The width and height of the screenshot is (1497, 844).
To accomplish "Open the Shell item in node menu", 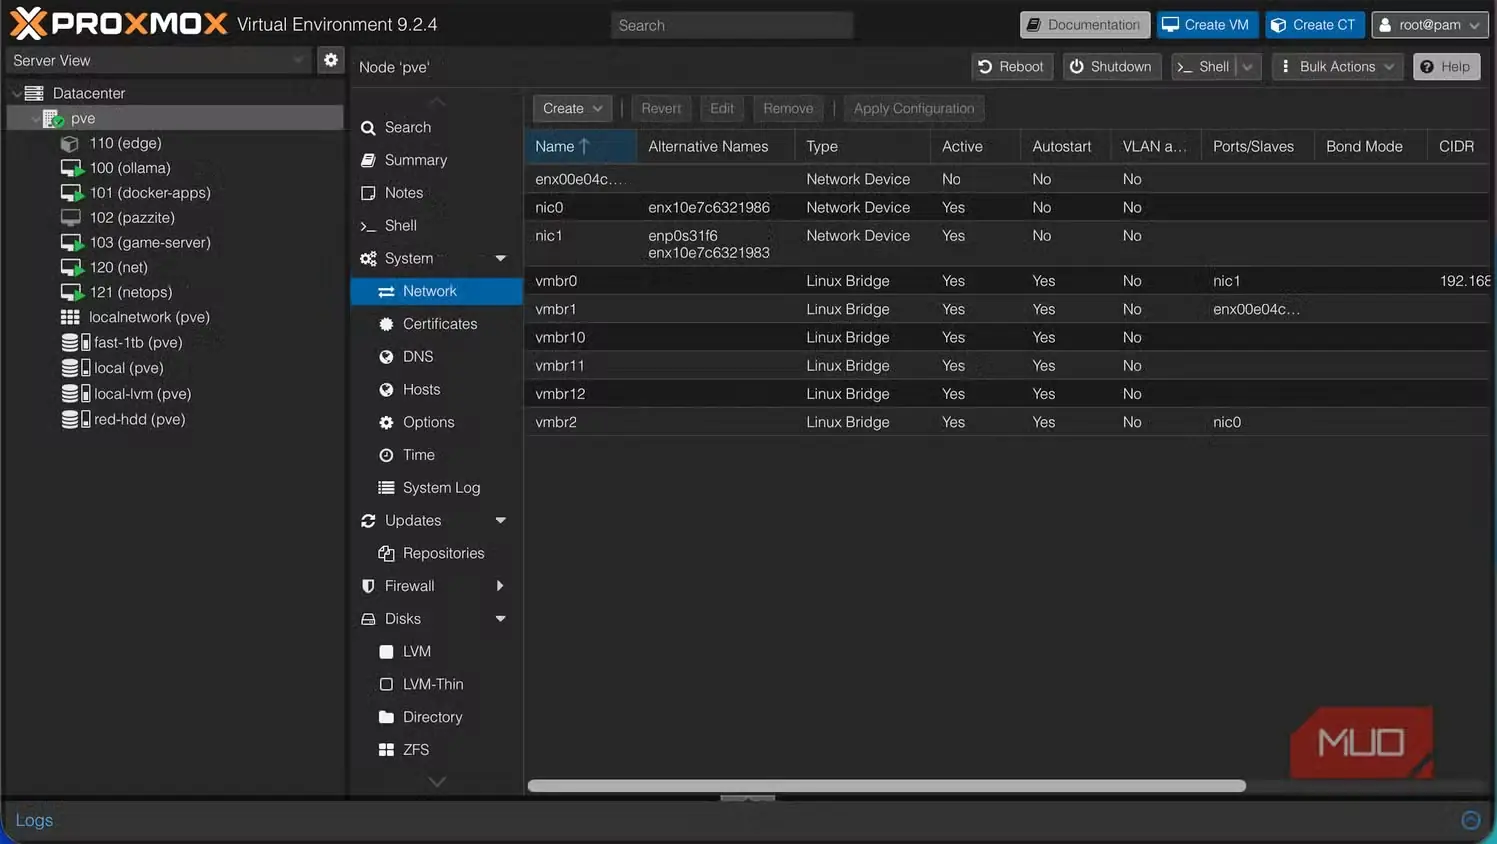I will click(437, 226).
